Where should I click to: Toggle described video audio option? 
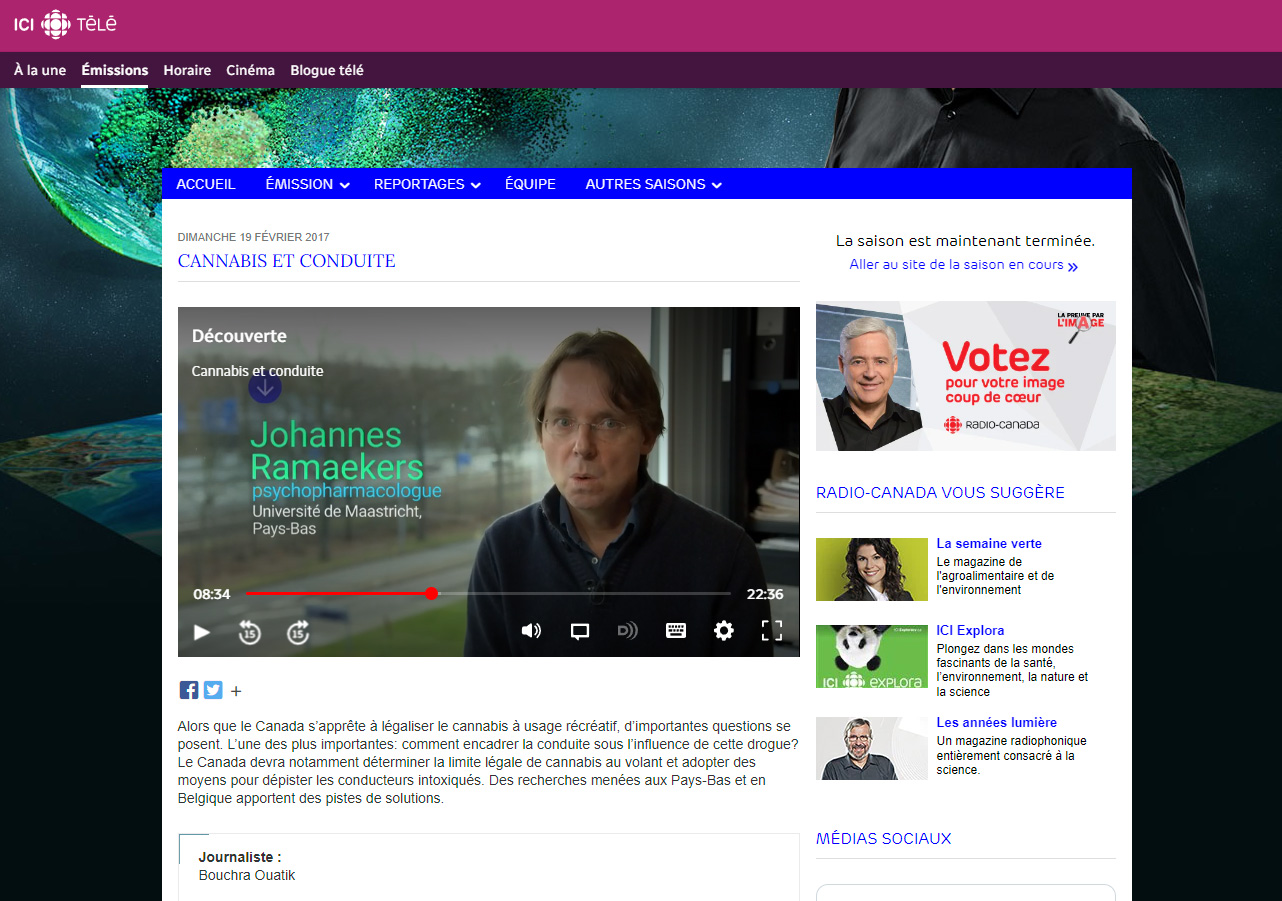[627, 631]
